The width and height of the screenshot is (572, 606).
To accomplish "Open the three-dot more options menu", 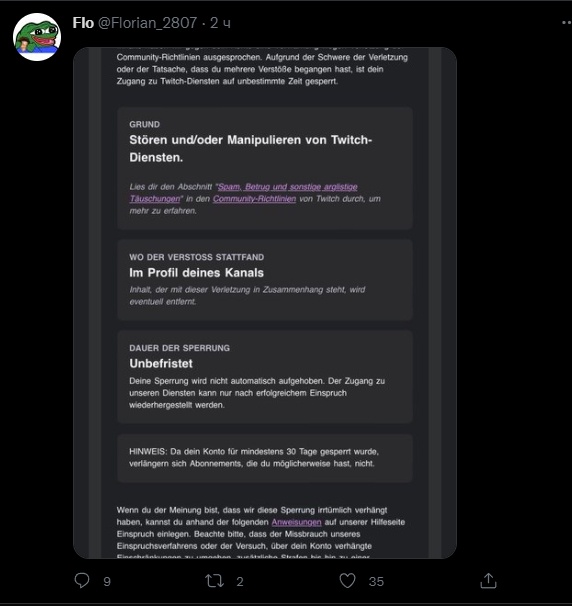I will [x=567, y=23].
